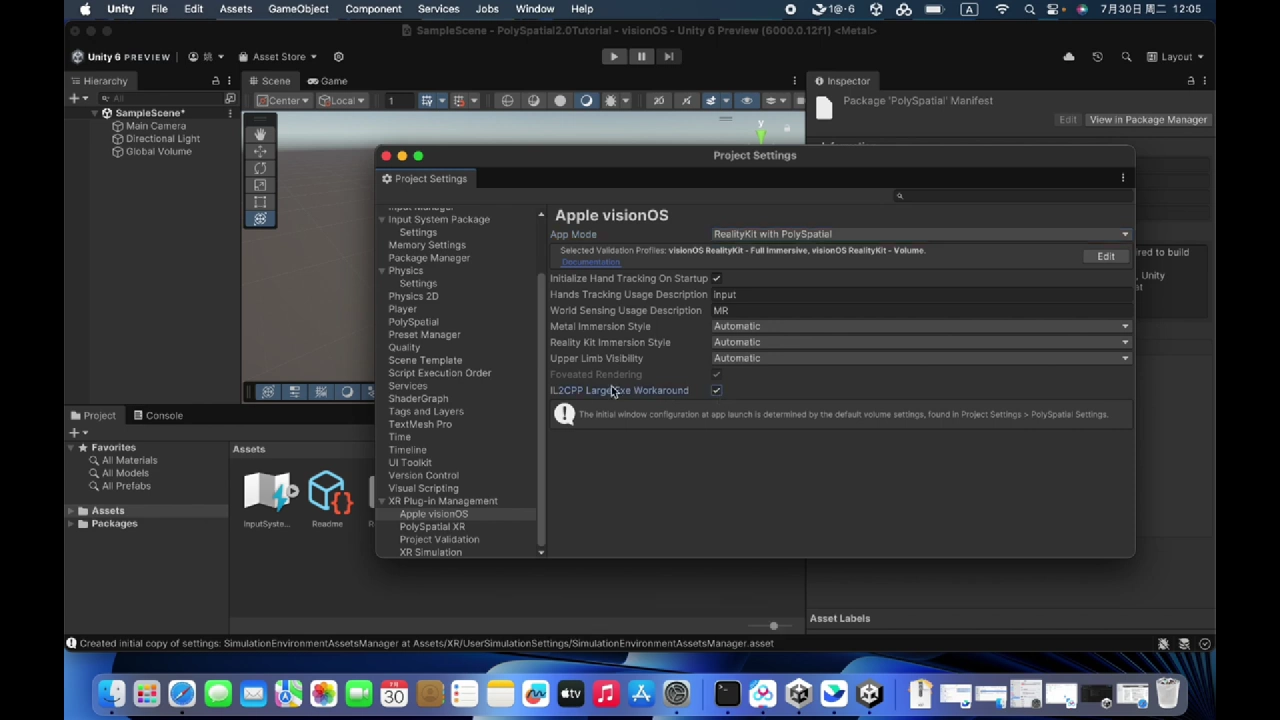Select the Rotate tool in Scene toolbar
The image size is (1280, 720).
coord(260,168)
